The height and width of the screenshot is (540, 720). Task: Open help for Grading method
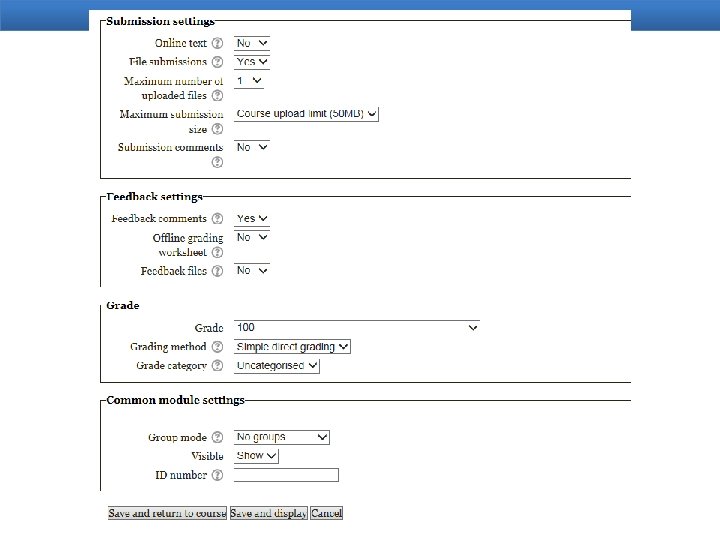(x=217, y=347)
